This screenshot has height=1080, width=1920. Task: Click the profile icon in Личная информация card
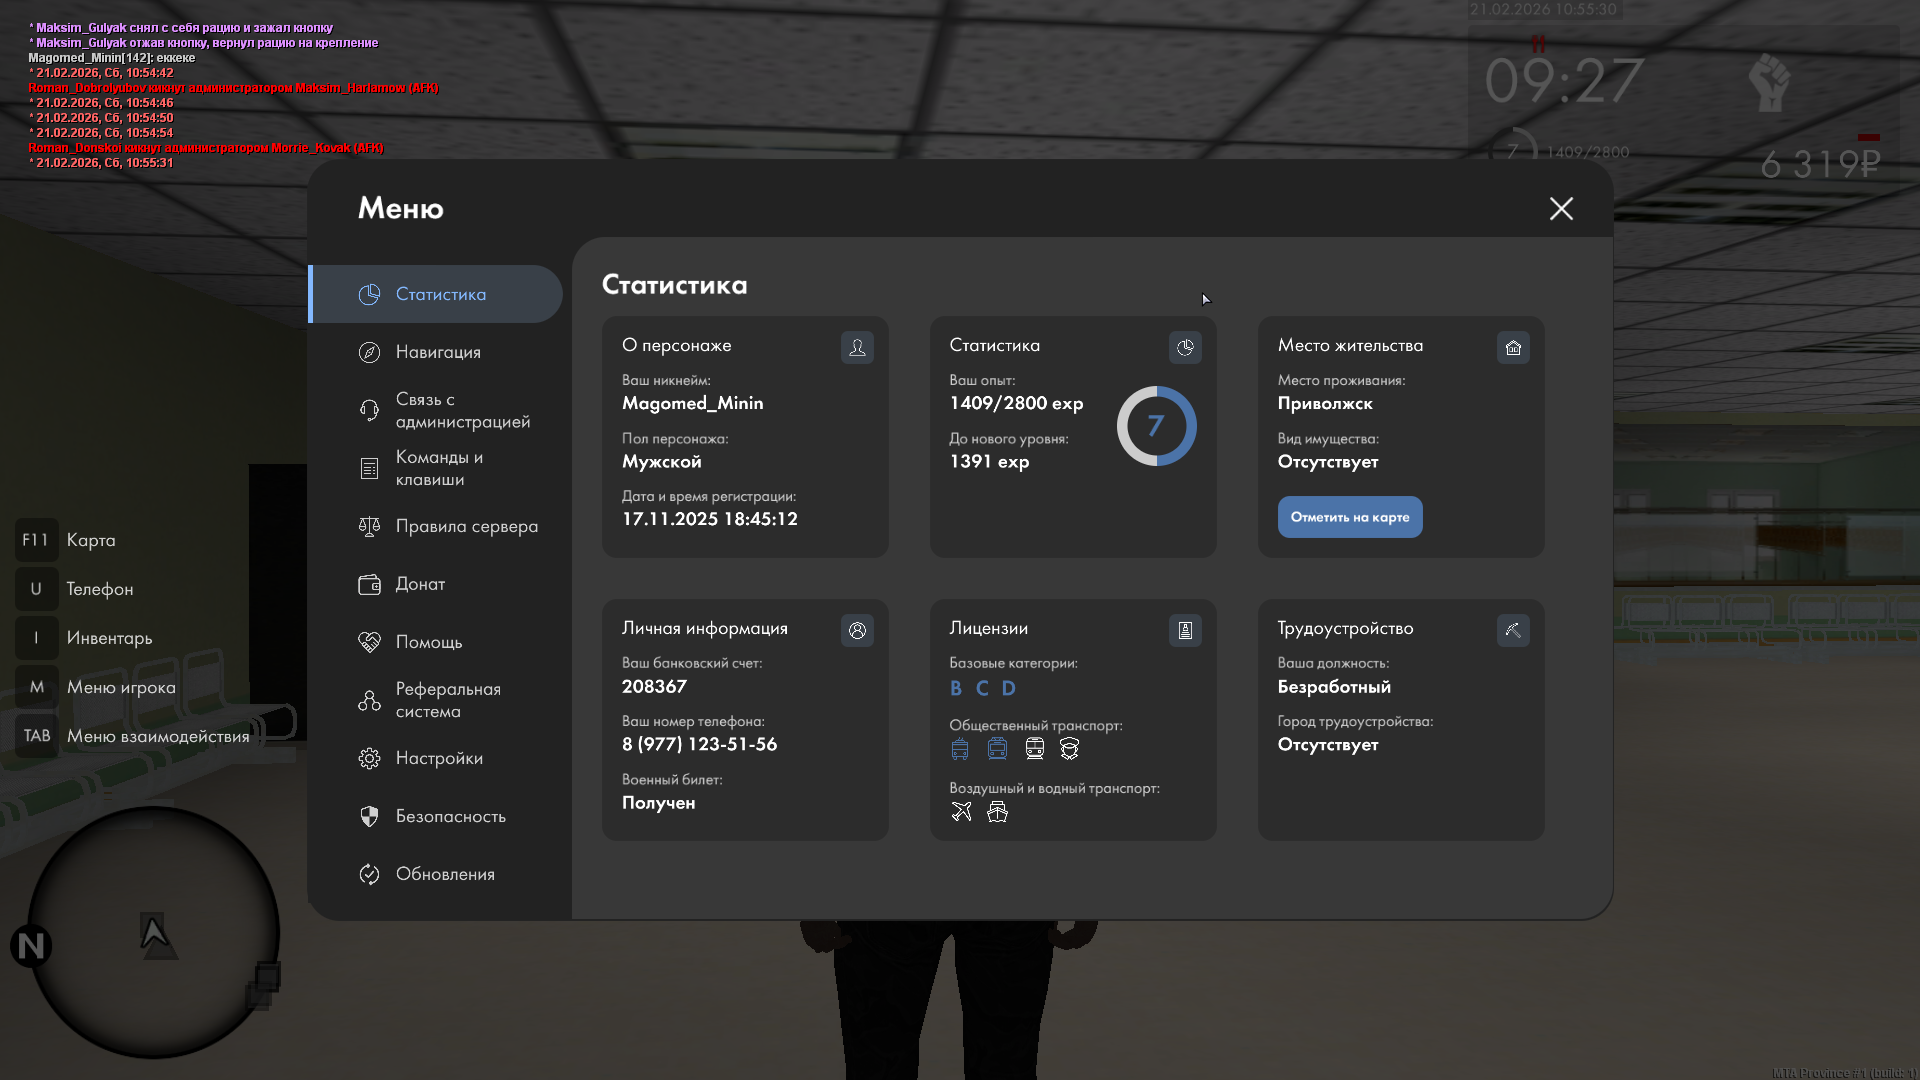pyautogui.click(x=857, y=630)
